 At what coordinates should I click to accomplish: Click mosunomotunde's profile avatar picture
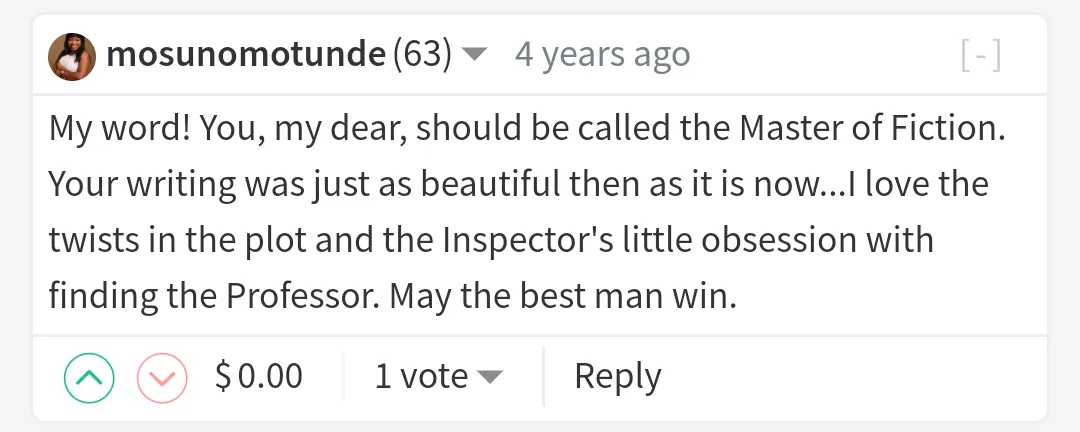click(x=72, y=56)
